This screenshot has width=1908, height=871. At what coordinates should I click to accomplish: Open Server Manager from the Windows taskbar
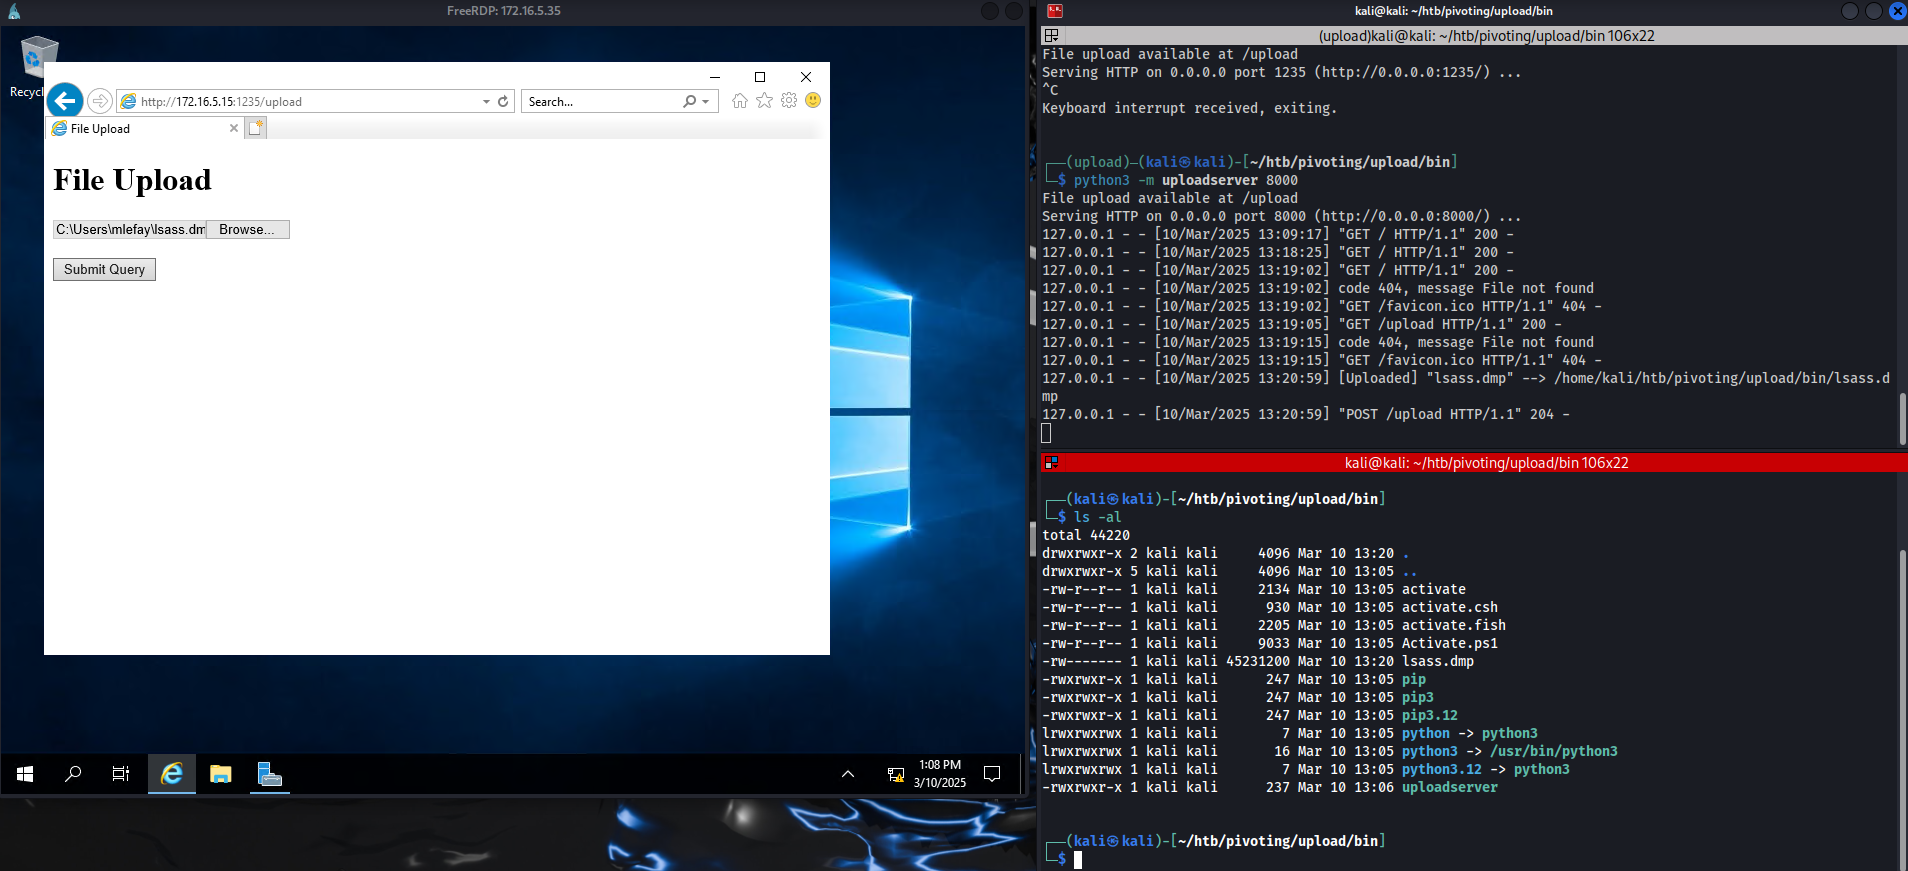click(270, 774)
